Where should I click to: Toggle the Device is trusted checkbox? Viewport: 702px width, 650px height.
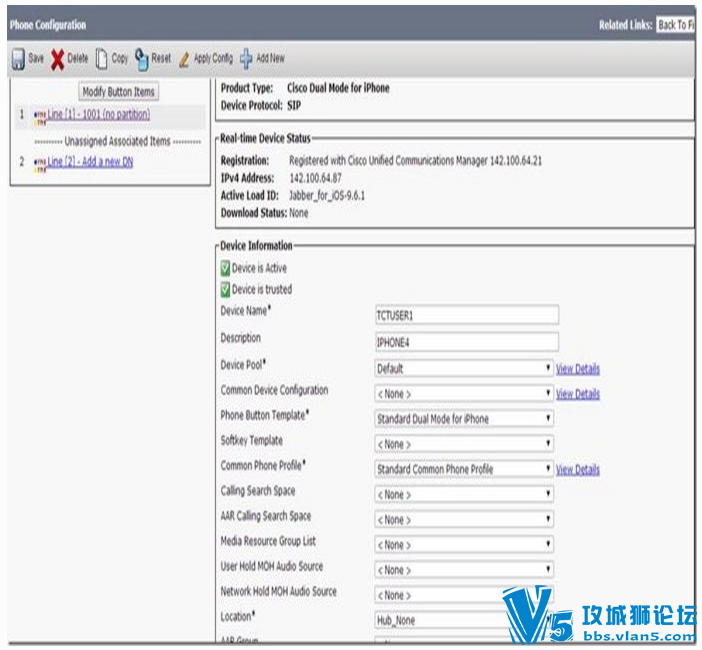[x=225, y=290]
